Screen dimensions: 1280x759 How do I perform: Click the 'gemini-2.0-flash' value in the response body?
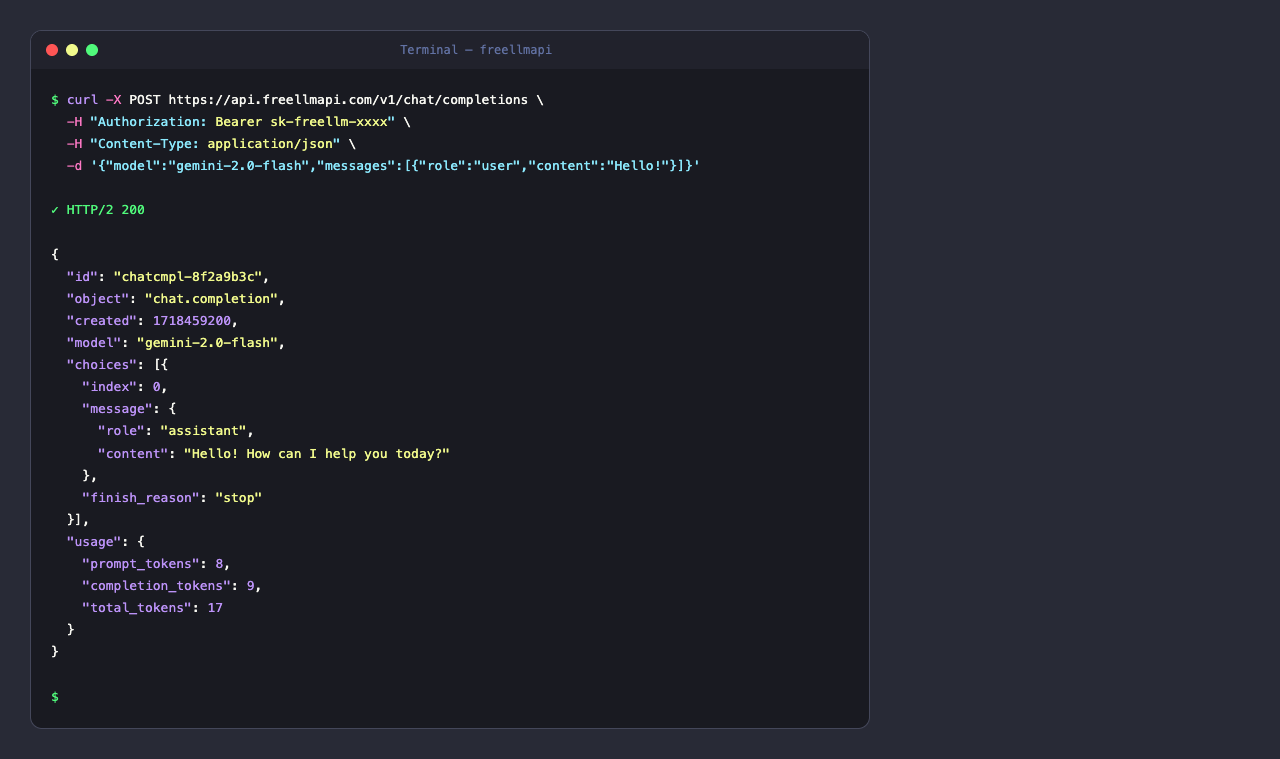(207, 343)
